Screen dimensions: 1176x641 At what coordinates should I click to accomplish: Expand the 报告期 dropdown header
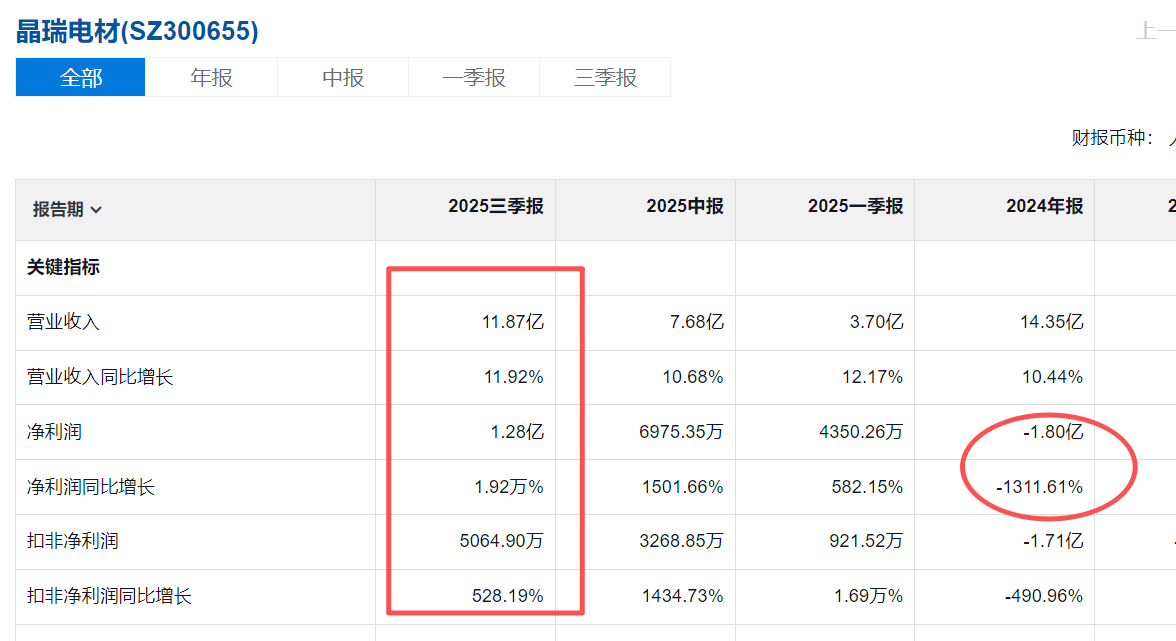pyautogui.click(x=67, y=209)
